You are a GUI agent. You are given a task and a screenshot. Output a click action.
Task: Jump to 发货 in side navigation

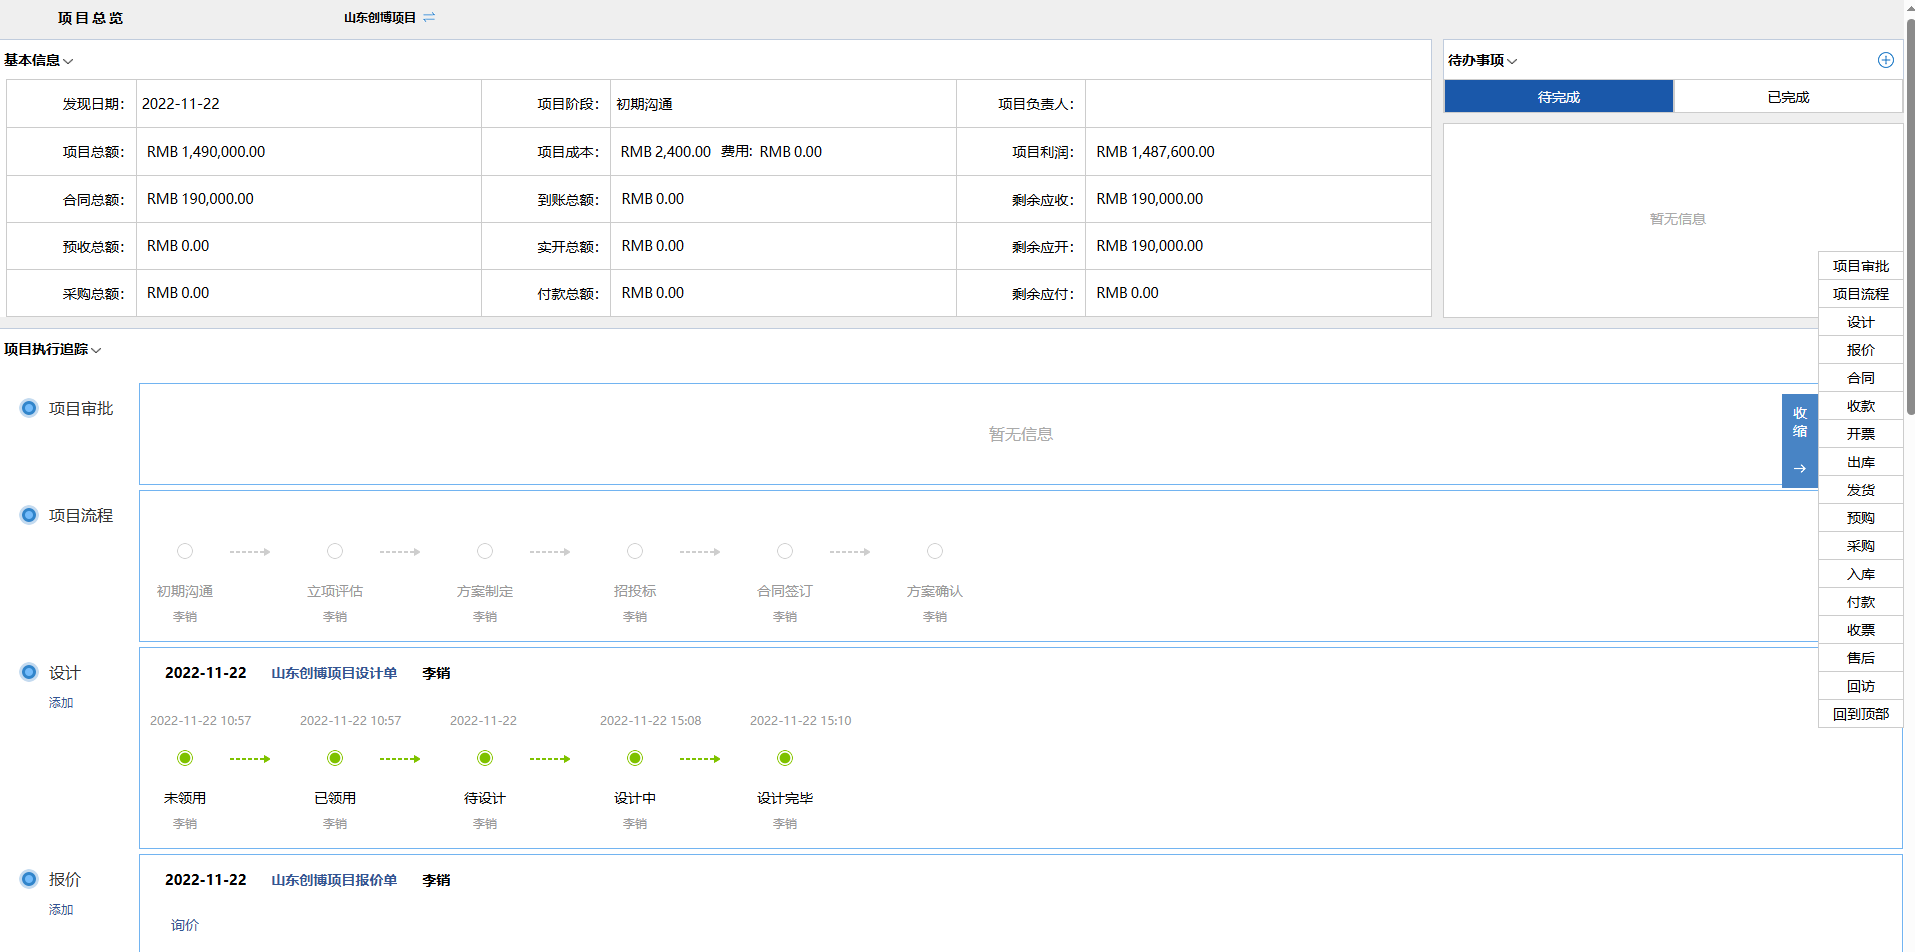pos(1860,490)
